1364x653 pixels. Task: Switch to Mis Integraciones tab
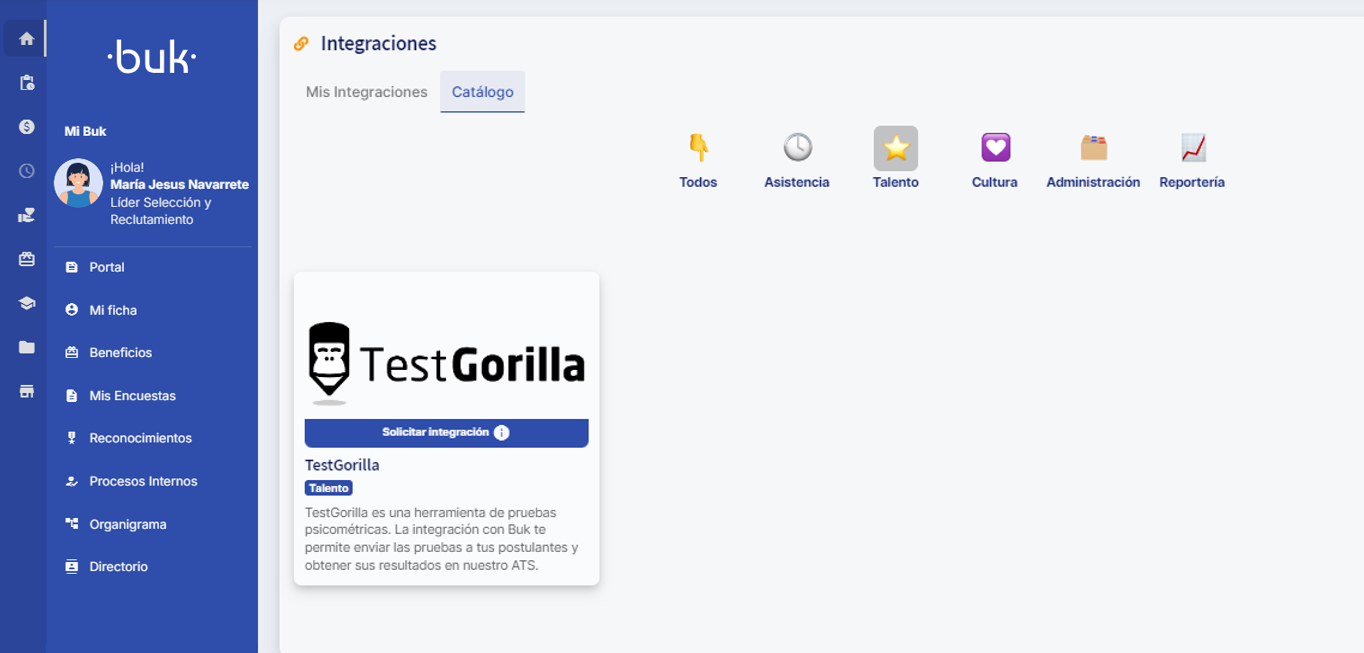tap(367, 92)
